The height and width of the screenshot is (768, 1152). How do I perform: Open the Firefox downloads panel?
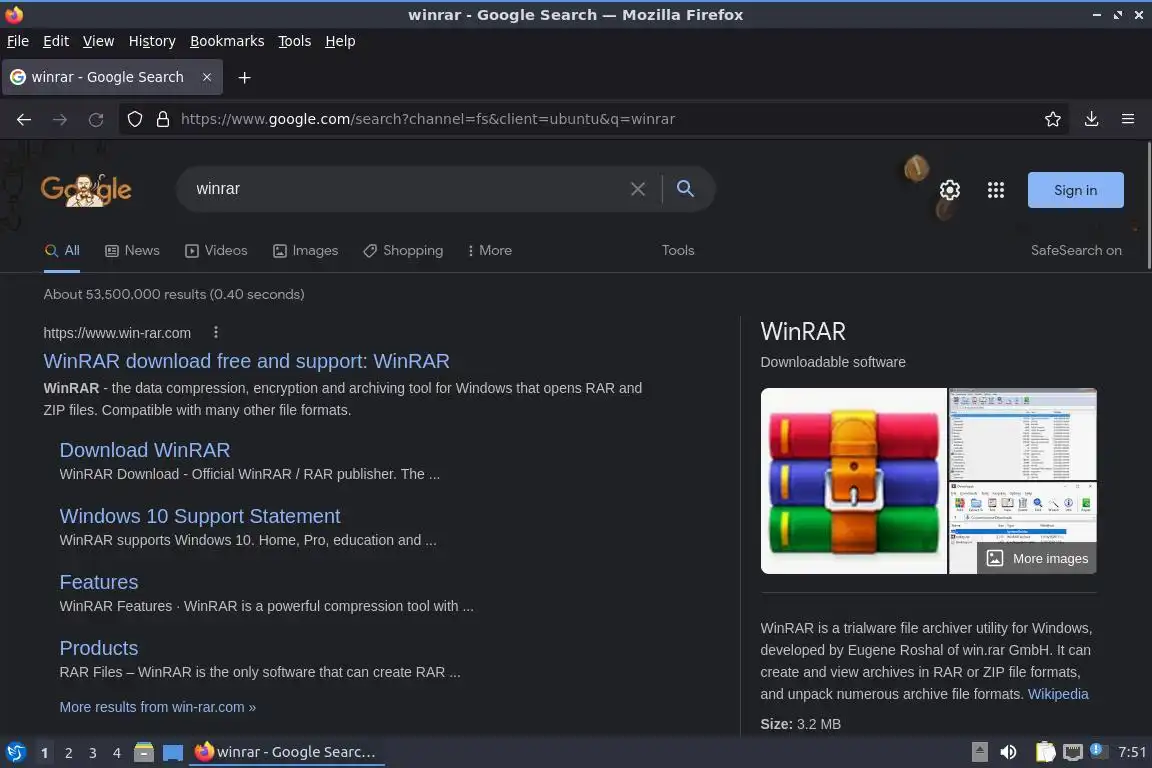pyautogui.click(x=1092, y=119)
